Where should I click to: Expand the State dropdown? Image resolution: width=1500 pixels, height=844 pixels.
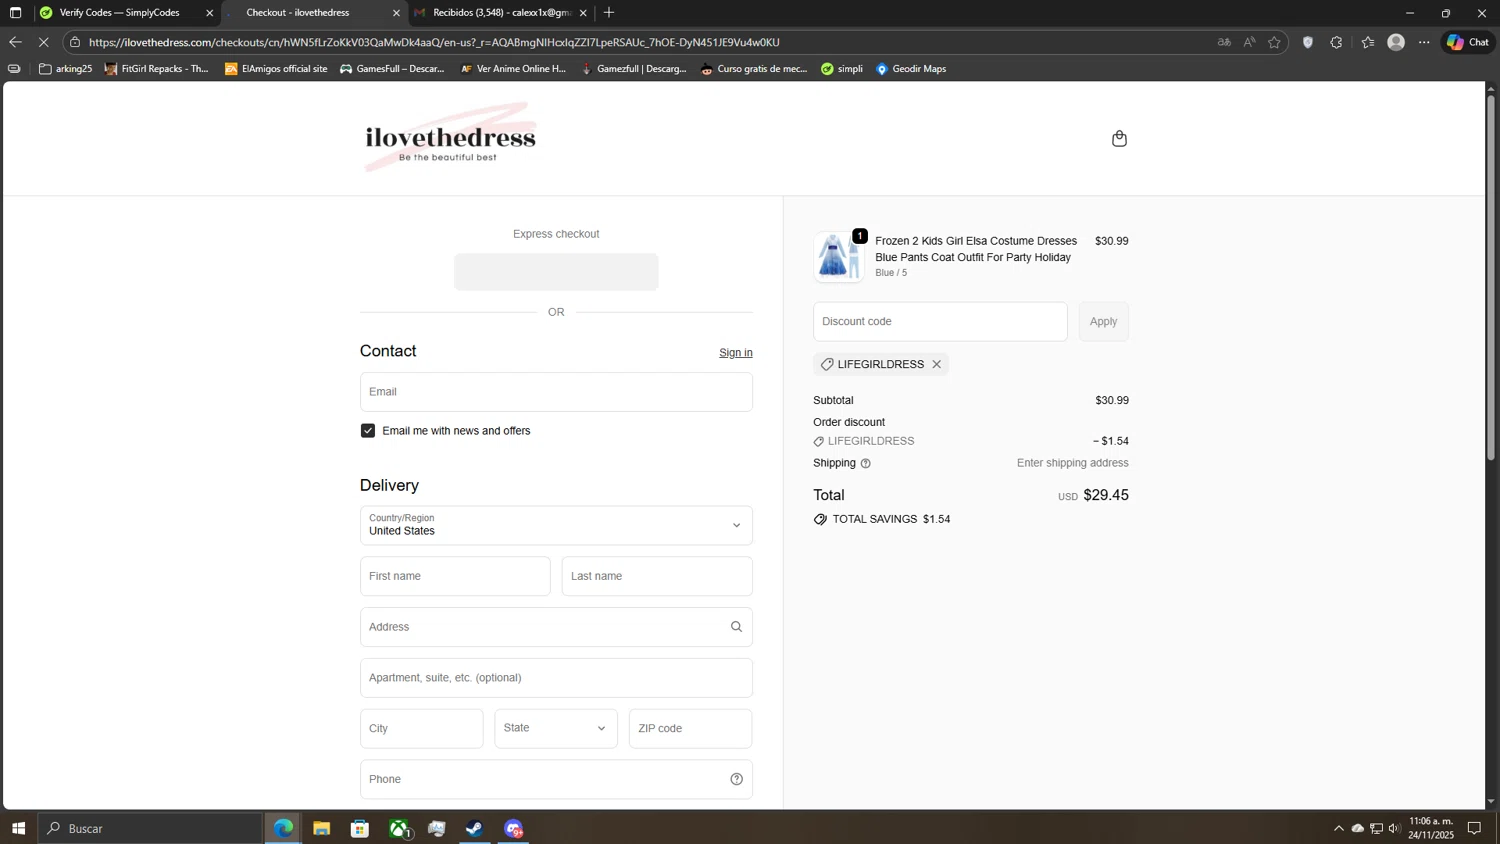point(556,728)
